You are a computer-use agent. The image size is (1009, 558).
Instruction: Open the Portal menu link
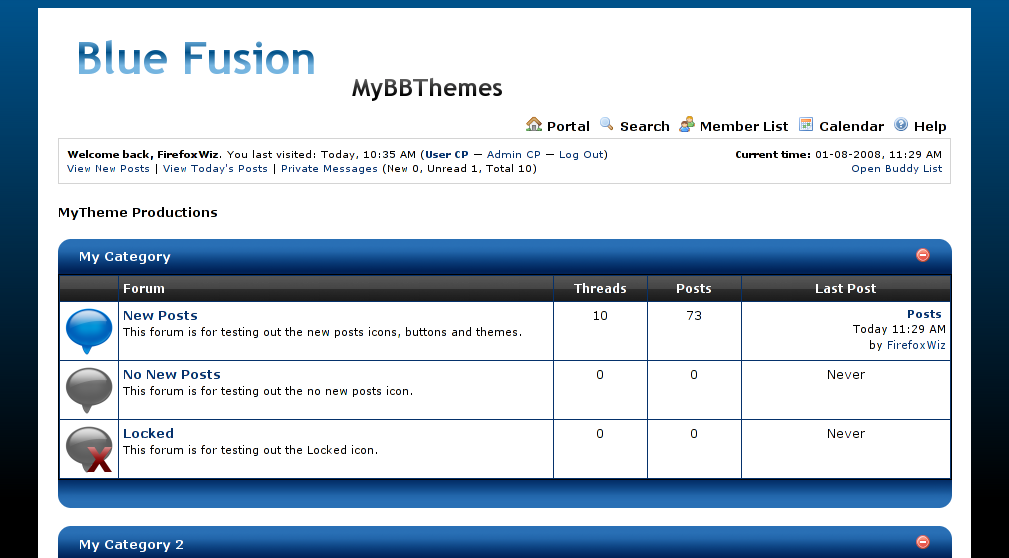(568, 126)
